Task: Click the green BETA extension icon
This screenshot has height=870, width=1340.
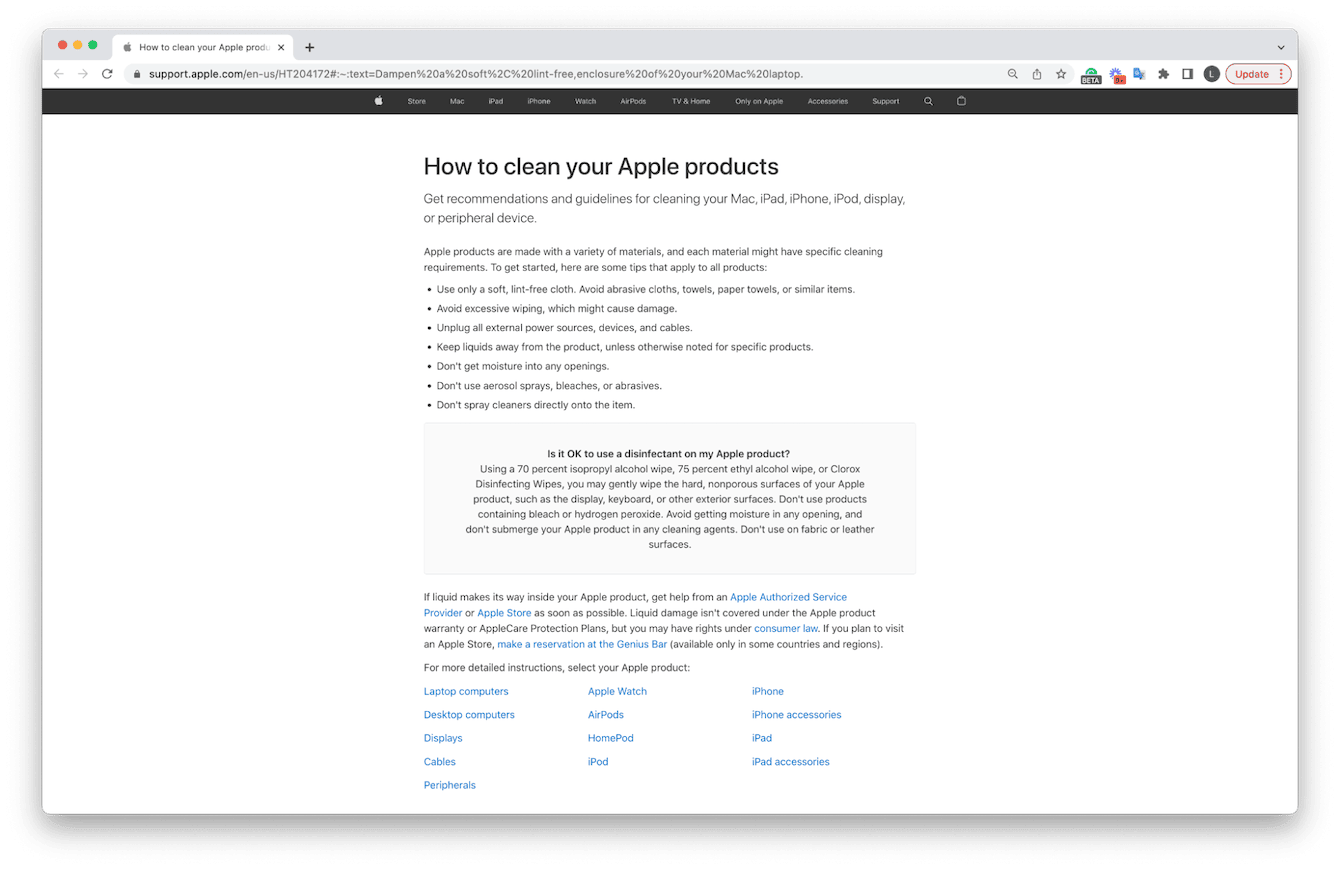Action: [x=1090, y=73]
